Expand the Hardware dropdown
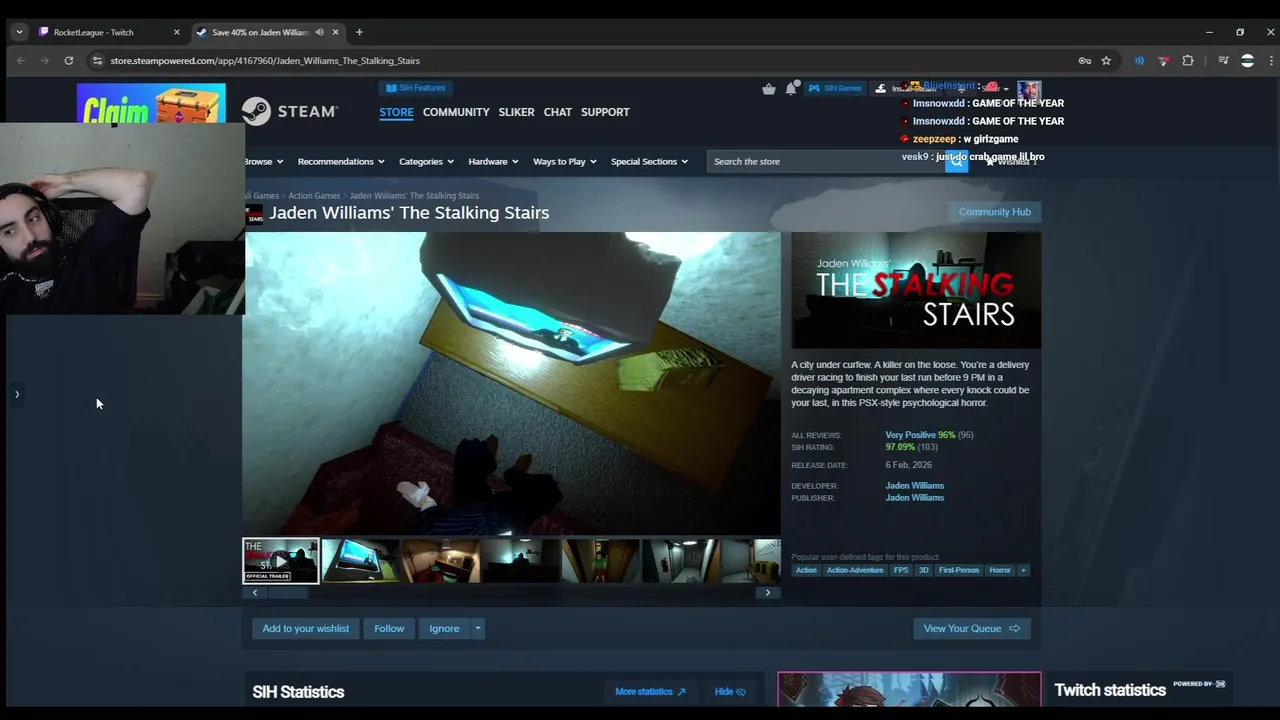 (x=493, y=161)
